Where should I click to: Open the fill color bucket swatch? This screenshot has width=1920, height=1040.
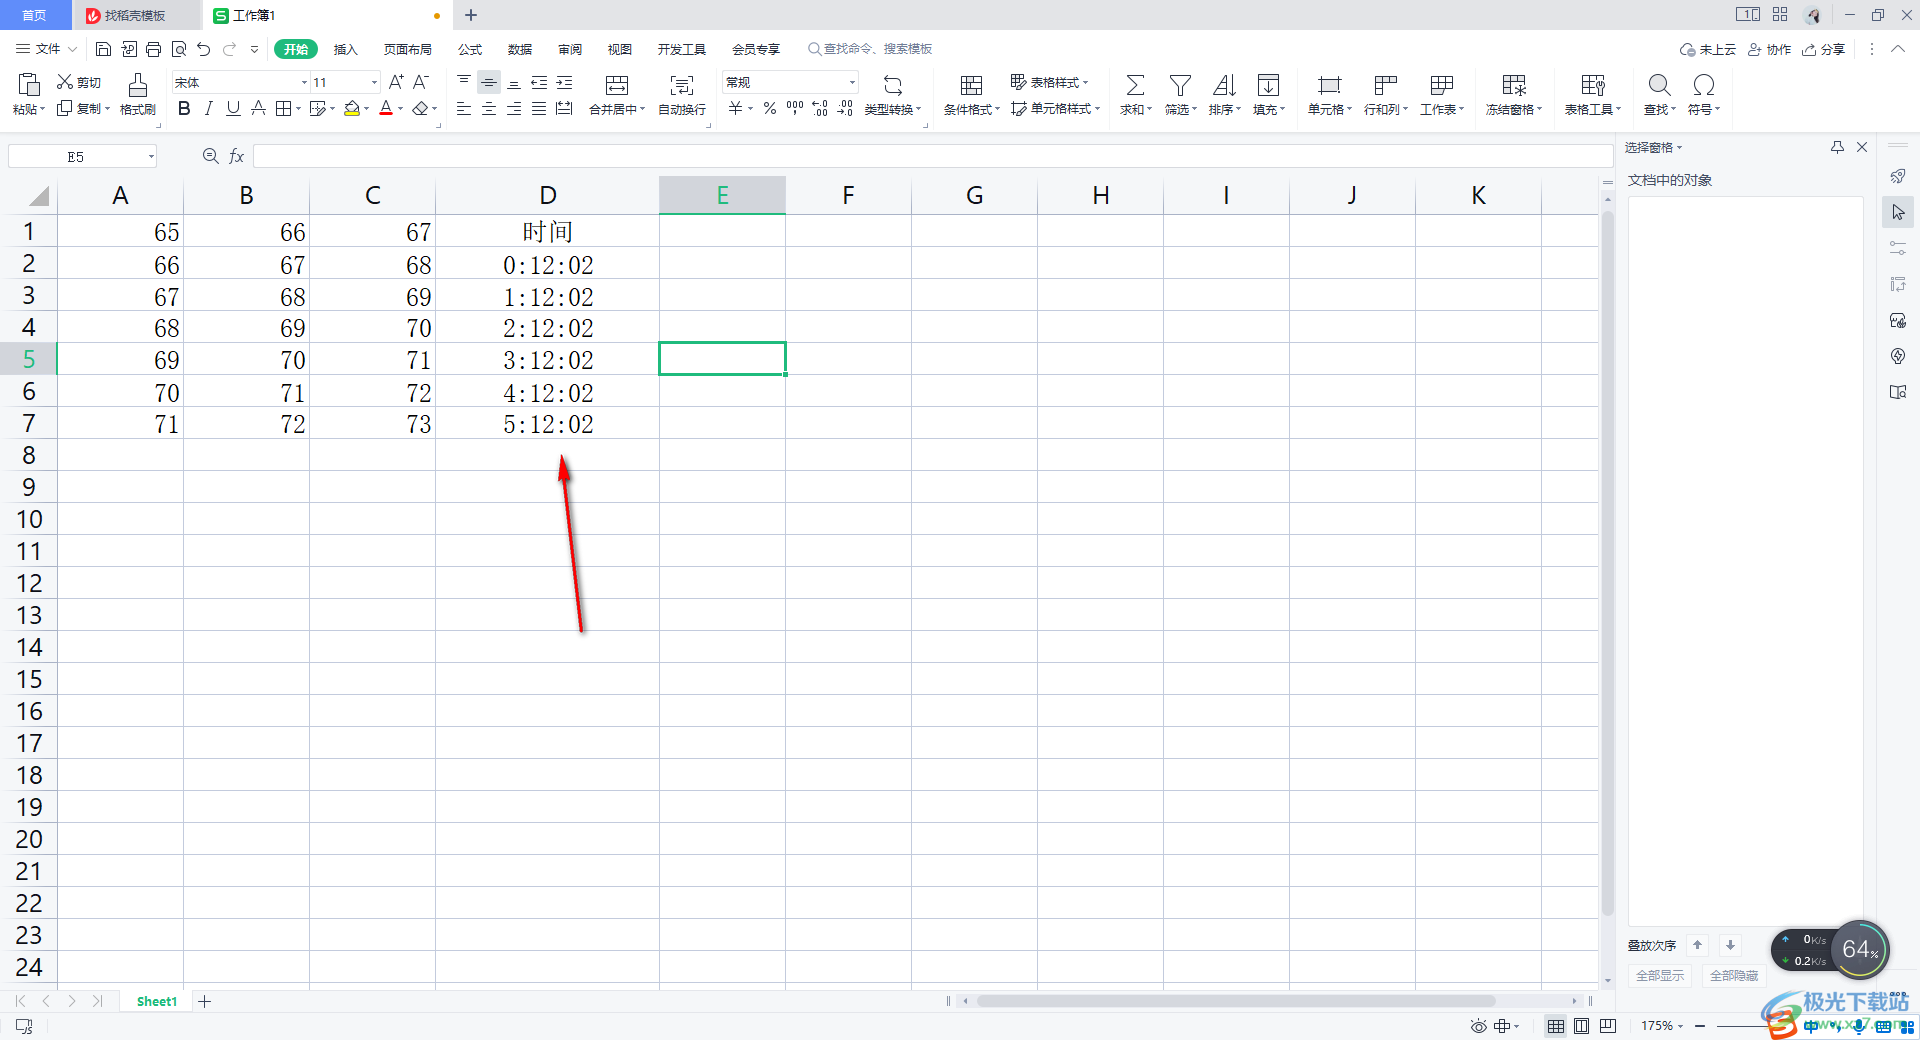352,108
